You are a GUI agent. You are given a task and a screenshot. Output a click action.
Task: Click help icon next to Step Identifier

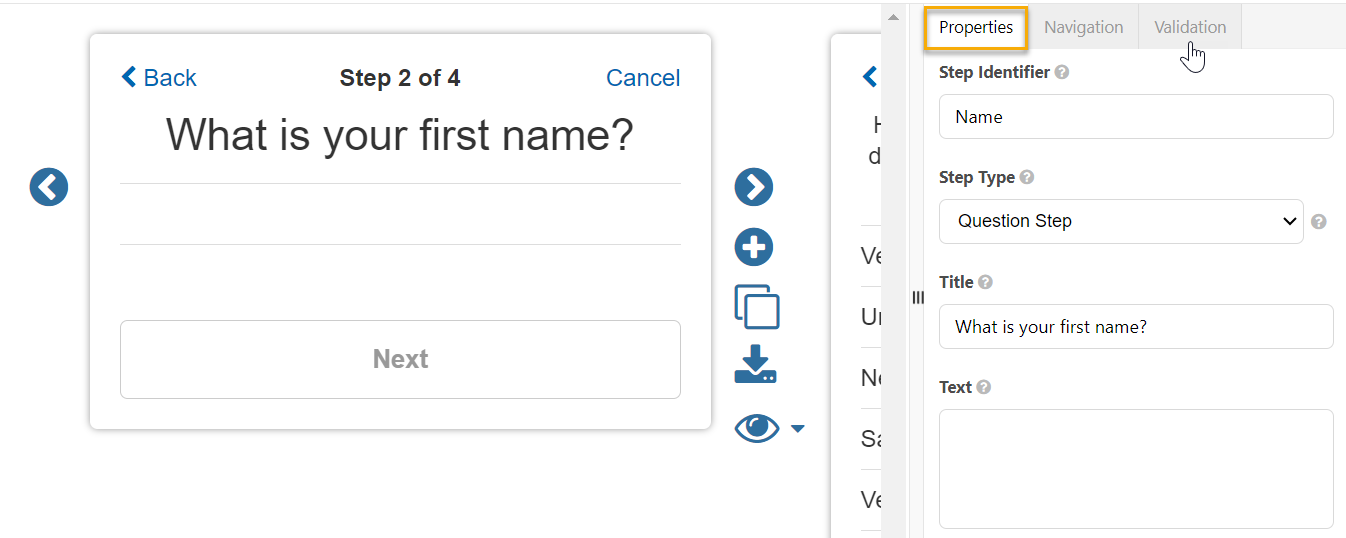[x=1062, y=73]
